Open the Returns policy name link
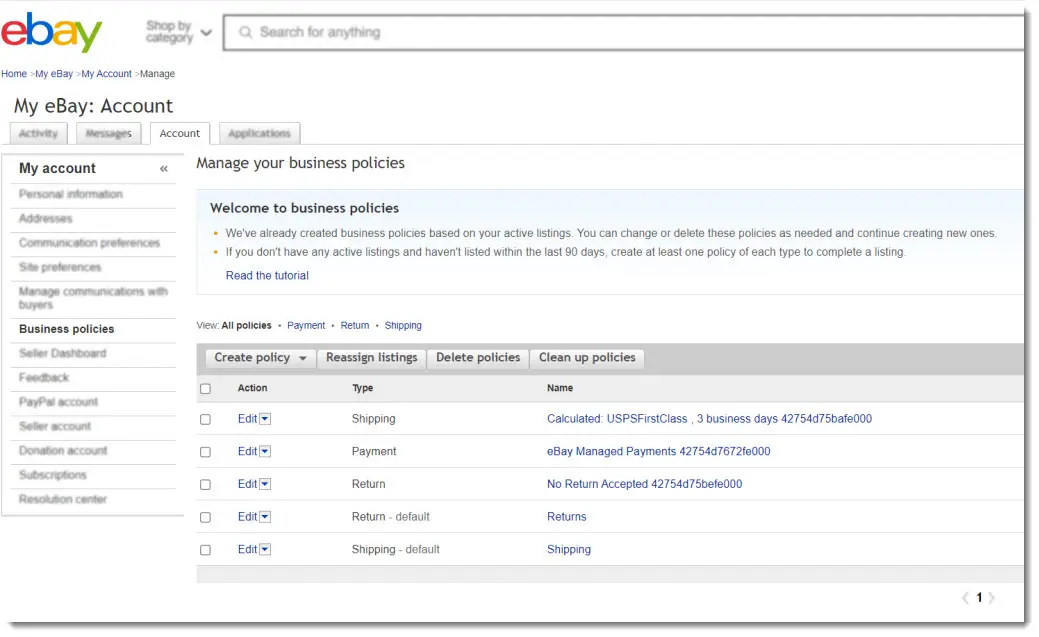Viewport: 1039px width, 637px height. click(x=567, y=516)
